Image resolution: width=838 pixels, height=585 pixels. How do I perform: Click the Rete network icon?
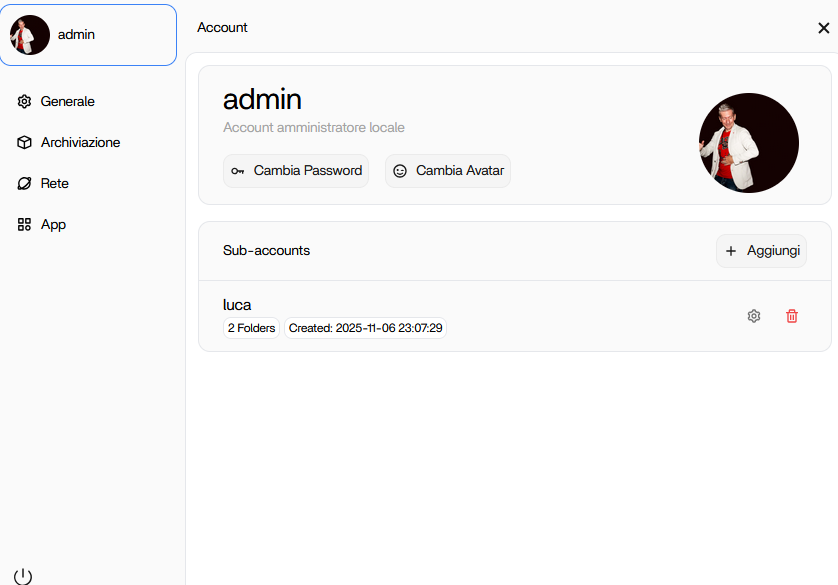[x=25, y=184]
